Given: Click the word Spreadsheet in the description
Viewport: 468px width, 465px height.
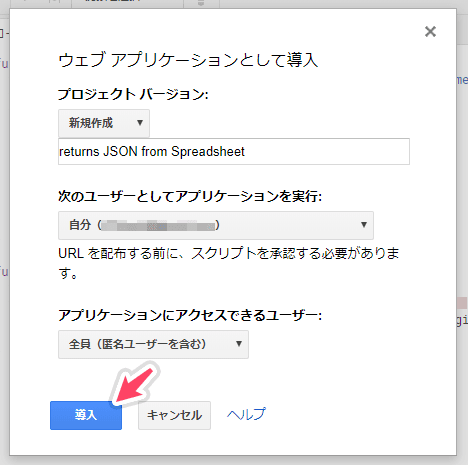Looking at the screenshot, I should (x=208, y=152).
